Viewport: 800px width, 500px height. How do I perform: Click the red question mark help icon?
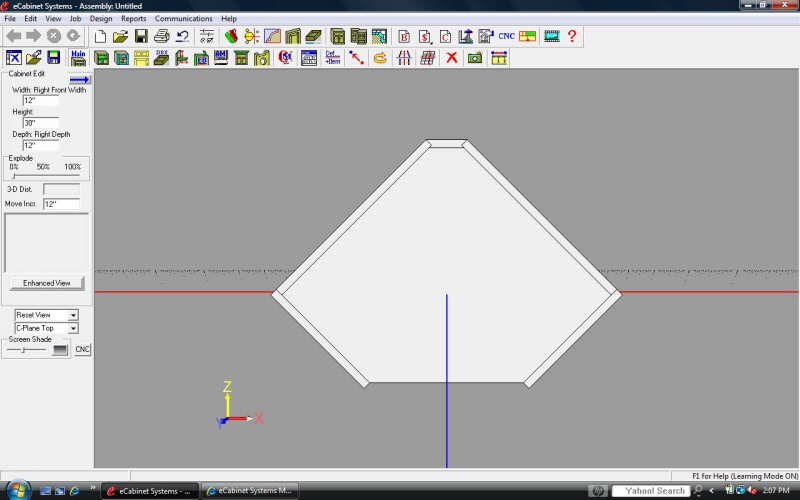[572, 36]
